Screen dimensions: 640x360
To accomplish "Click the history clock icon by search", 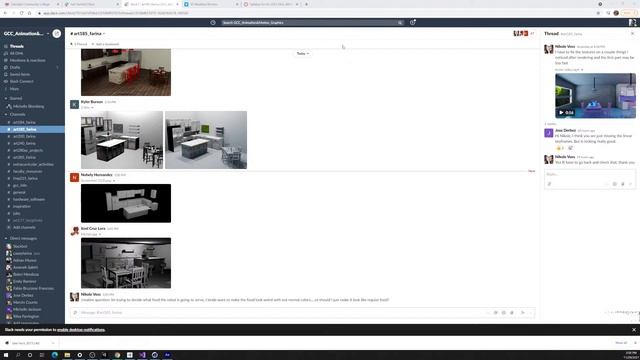I will [213, 22].
